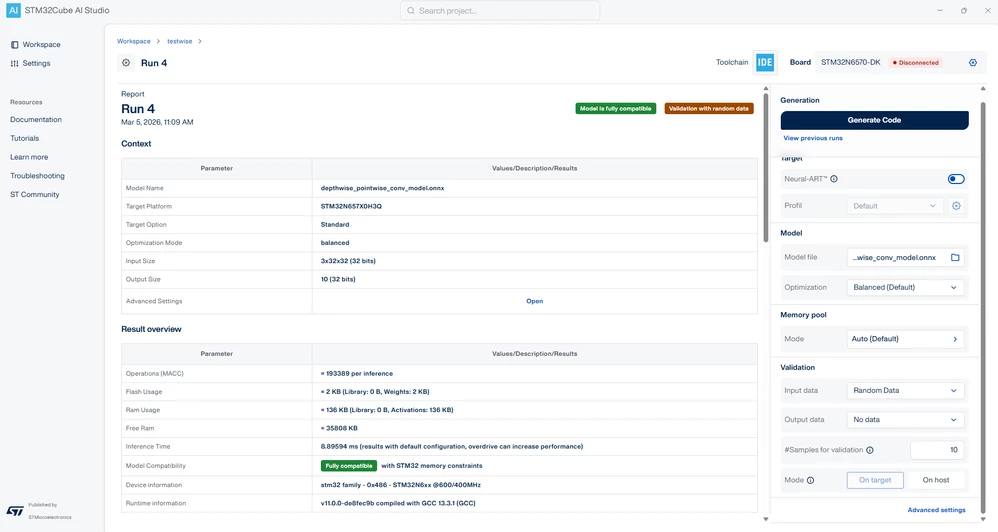The width and height of the screenshot is (998, 532).
Task: Open the Output data No data dropdown
Action: tap(904, 420)
